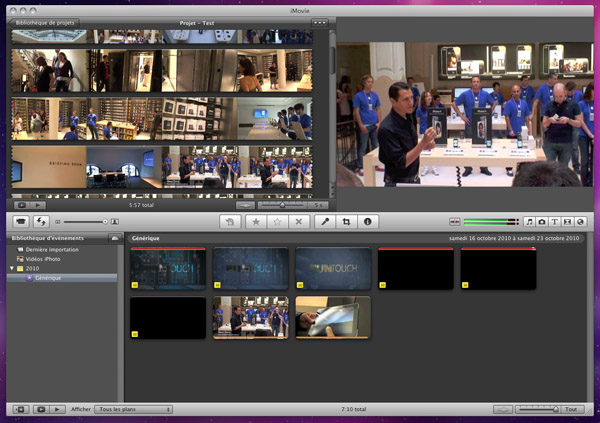Play project from the beginning
The width and height of the screenshot is (600, 423).
point(38,205)
